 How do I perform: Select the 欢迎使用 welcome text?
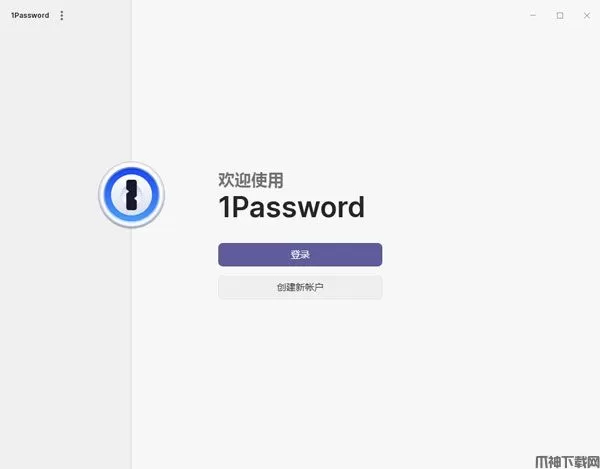(x=251, y=180)
